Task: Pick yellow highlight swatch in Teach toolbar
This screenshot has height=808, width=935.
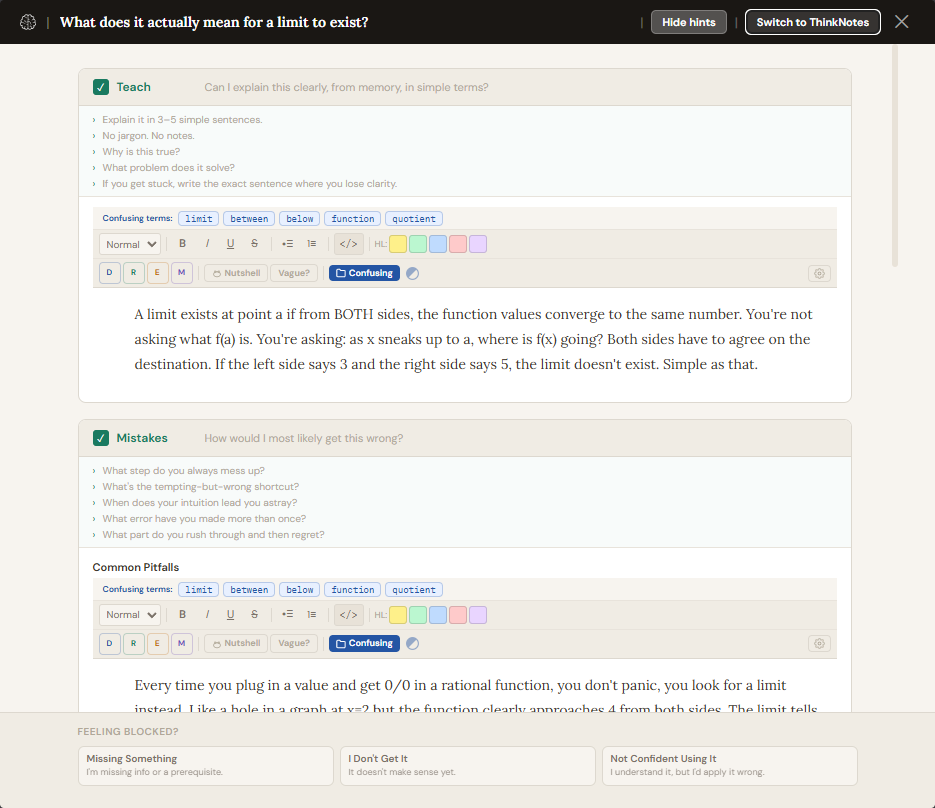Action: [398, 244]
